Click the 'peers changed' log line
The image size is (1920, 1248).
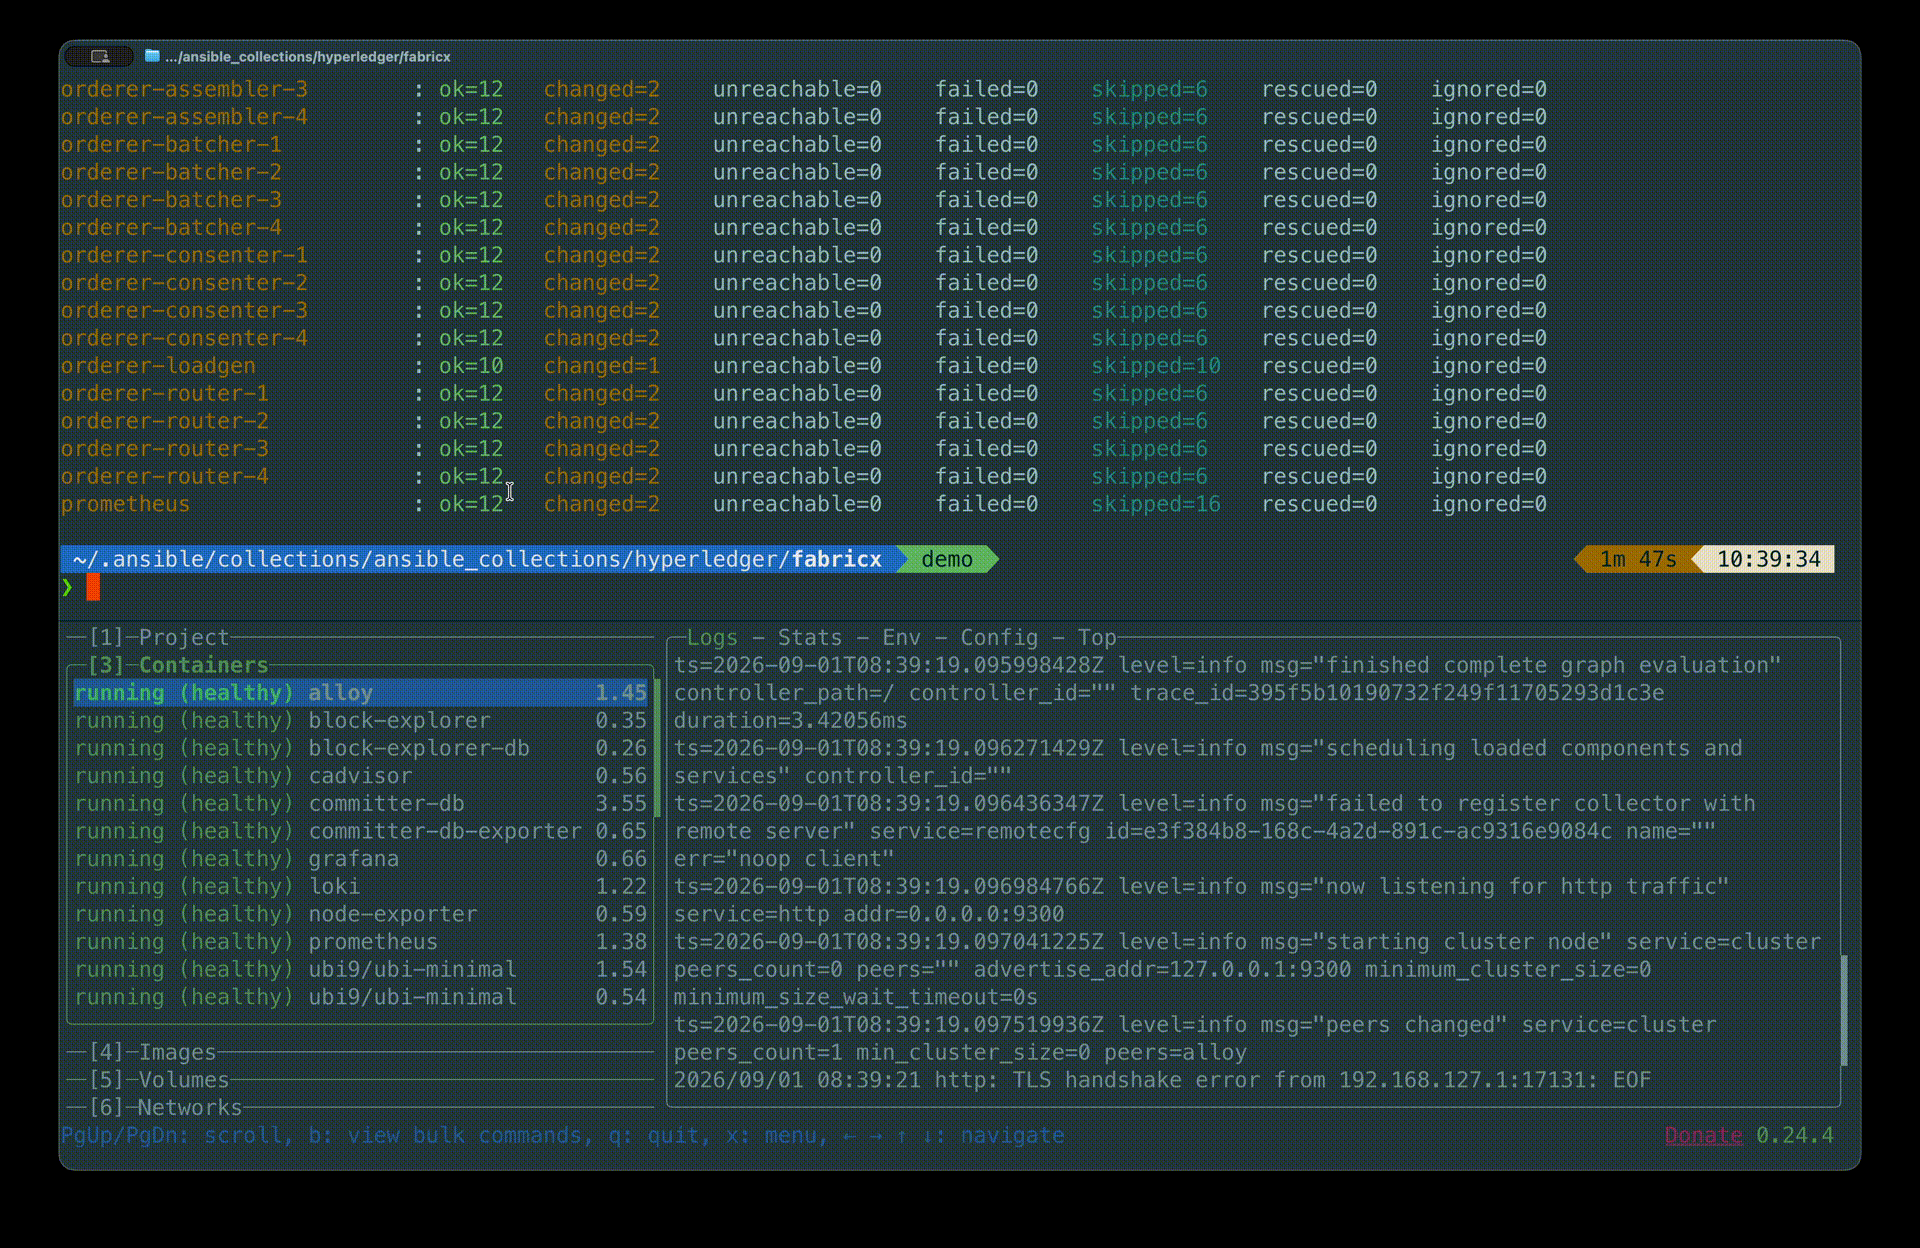(x=1195, y=1038)
